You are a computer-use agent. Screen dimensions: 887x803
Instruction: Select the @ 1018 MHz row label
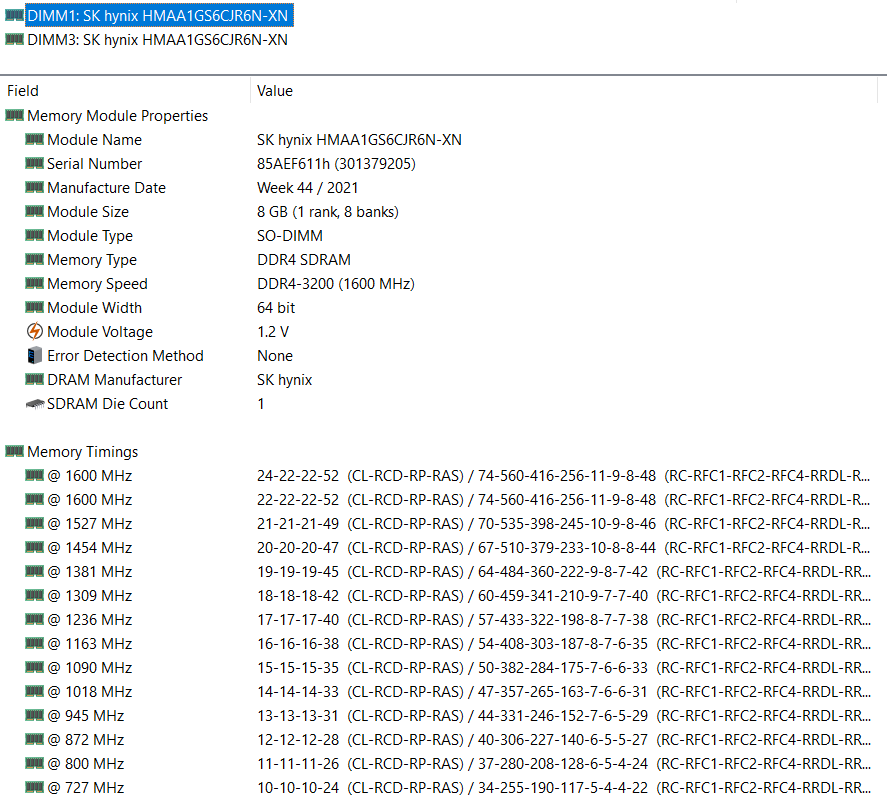pyautogui.click(x=89, y=692)
